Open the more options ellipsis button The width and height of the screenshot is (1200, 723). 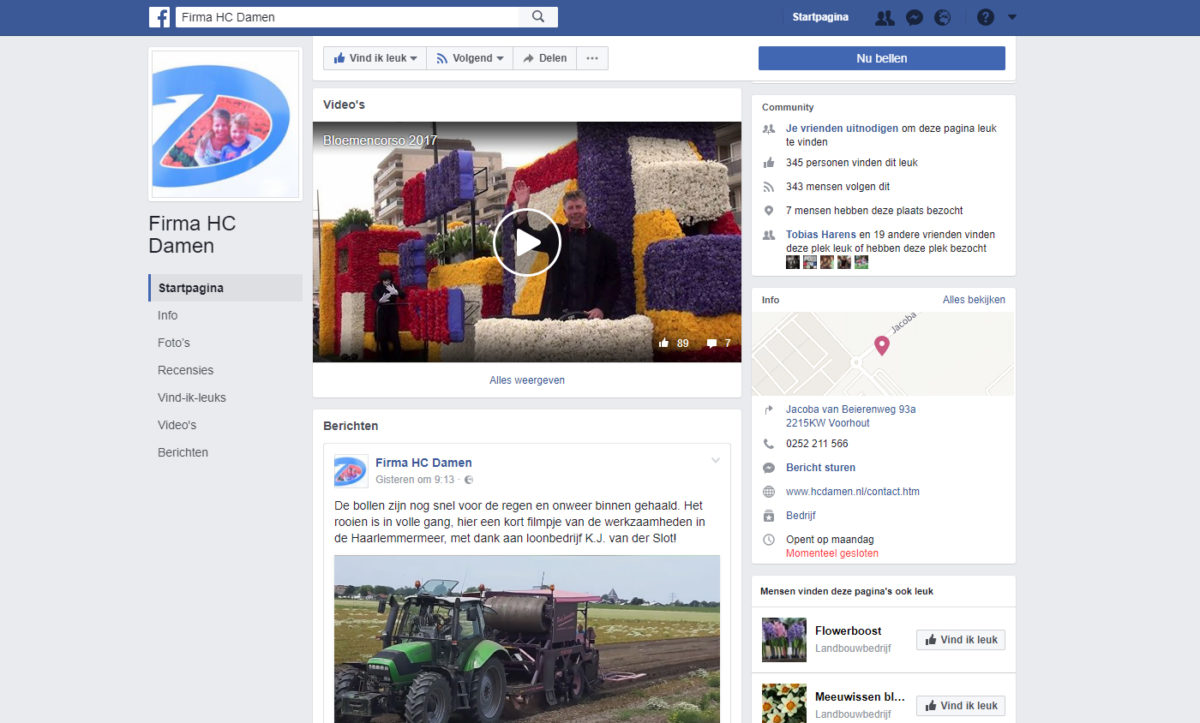pyautogui.click(x=592, y=58)
